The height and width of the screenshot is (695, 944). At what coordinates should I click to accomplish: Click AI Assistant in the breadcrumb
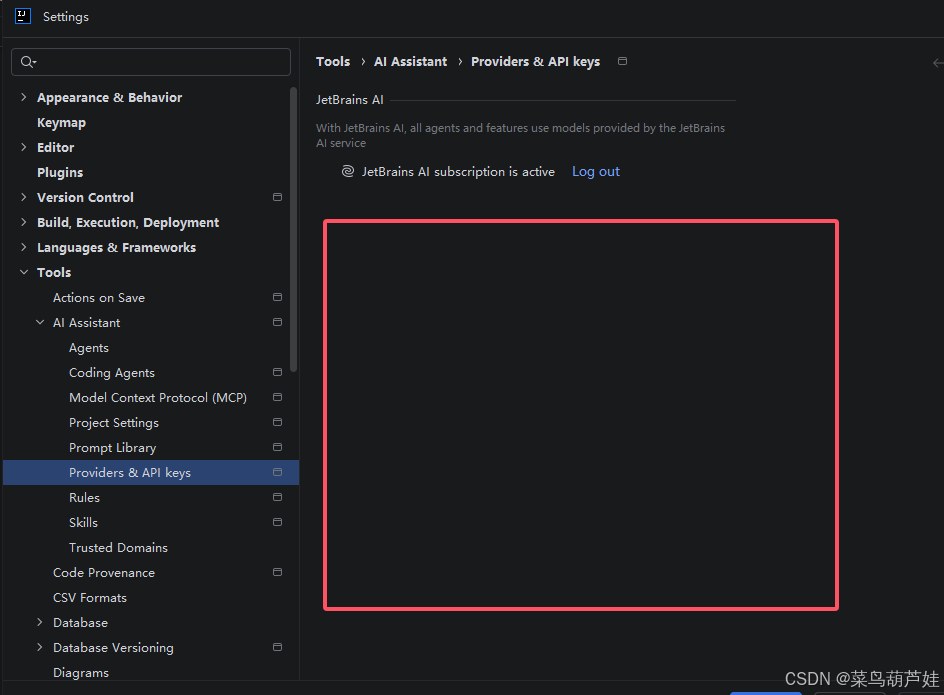[411, 61]
